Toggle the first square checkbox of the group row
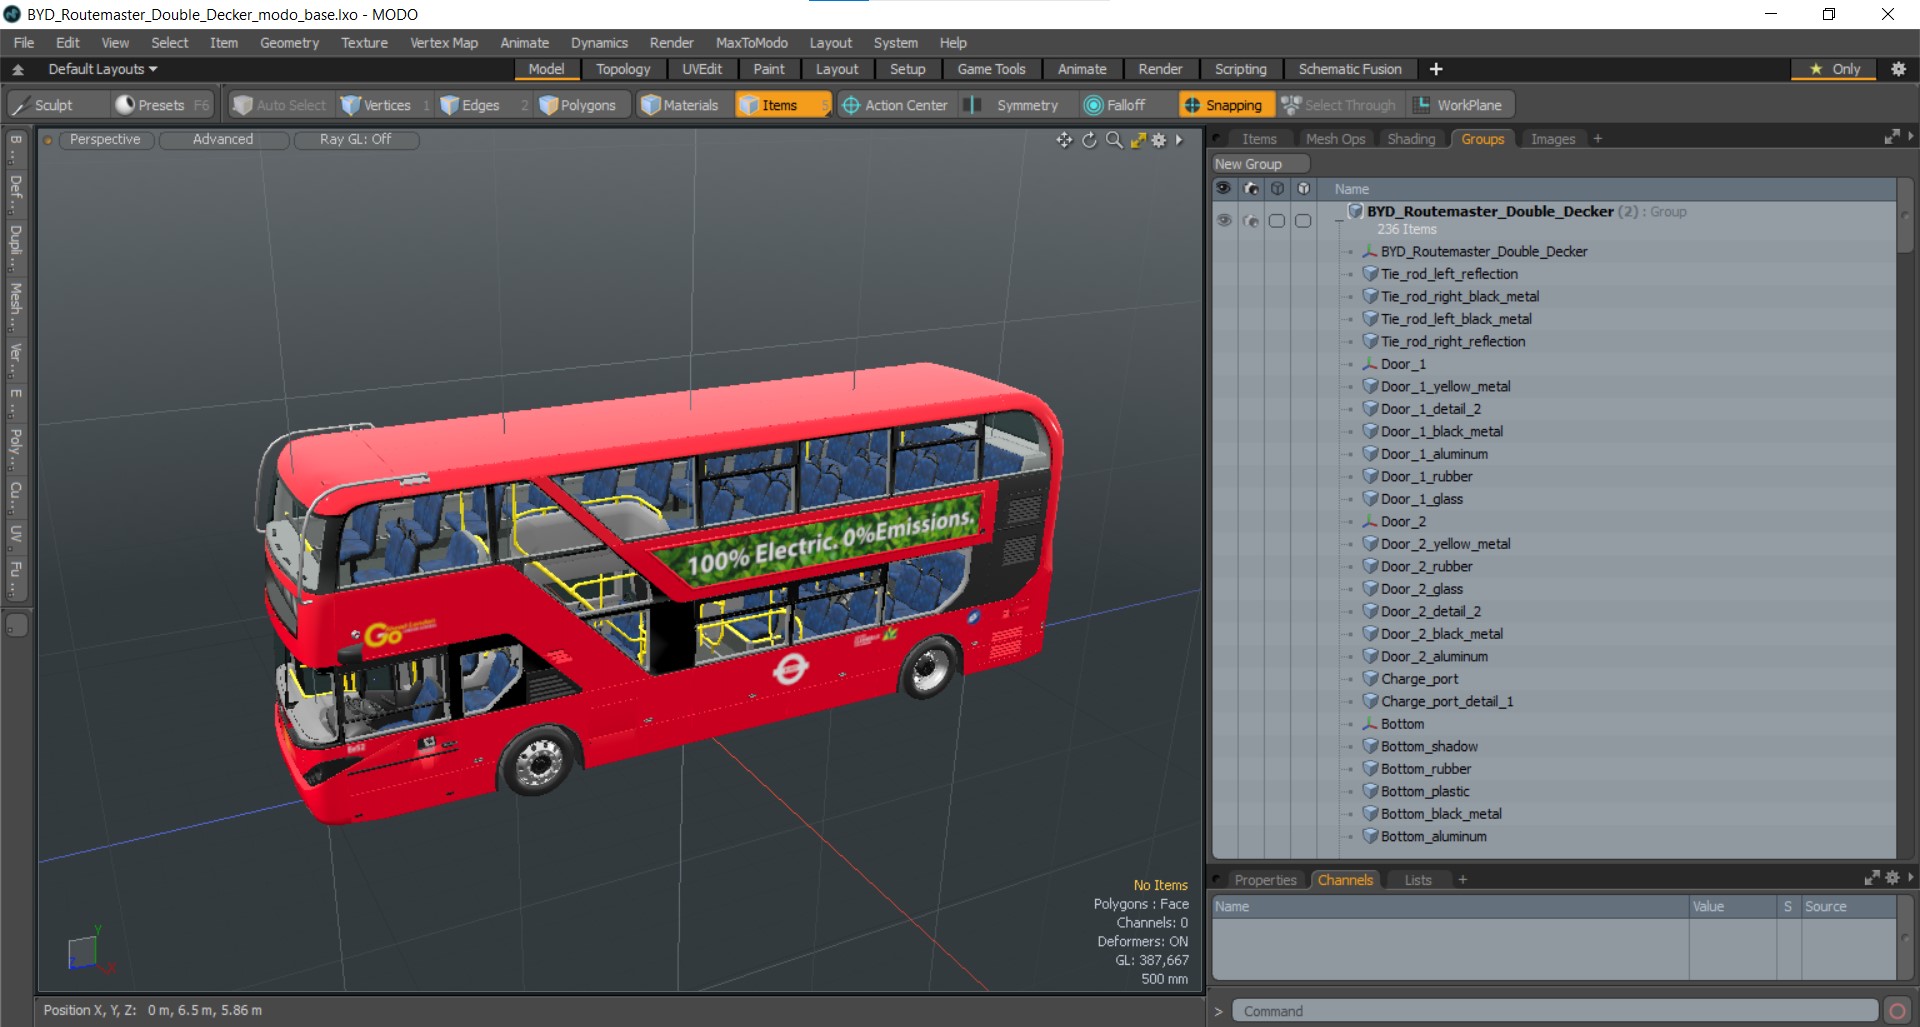The width and height of the screenshot is (1920, 1027). (1276, 220)
